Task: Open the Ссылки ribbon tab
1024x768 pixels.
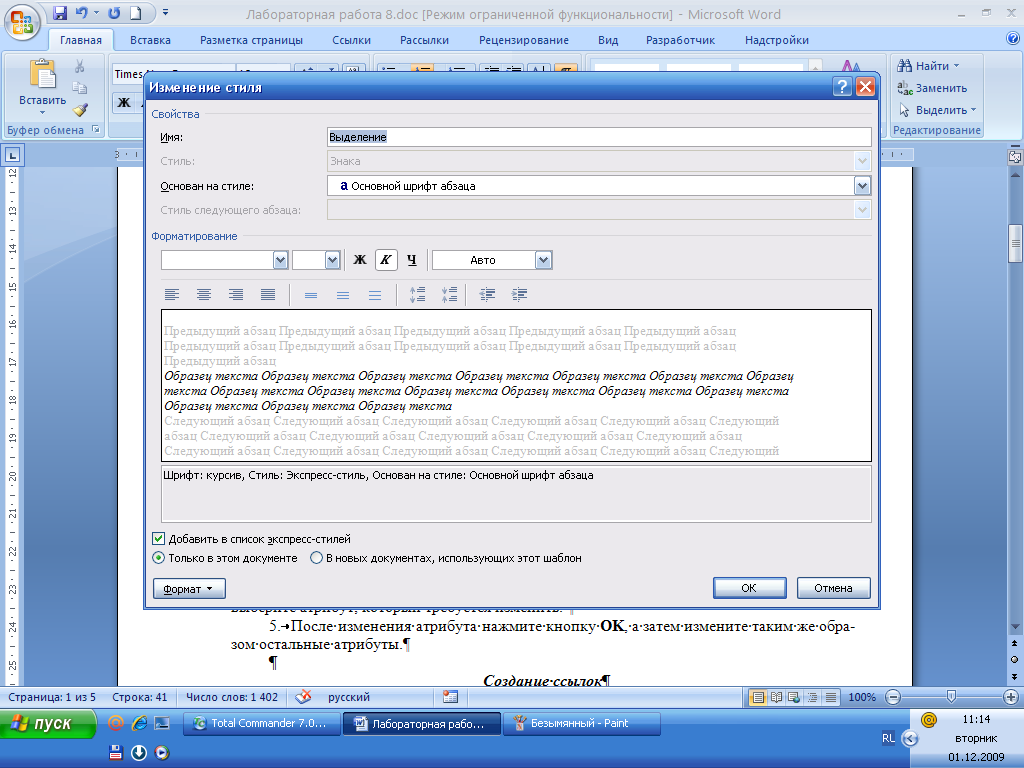Action: coord(351,40)
